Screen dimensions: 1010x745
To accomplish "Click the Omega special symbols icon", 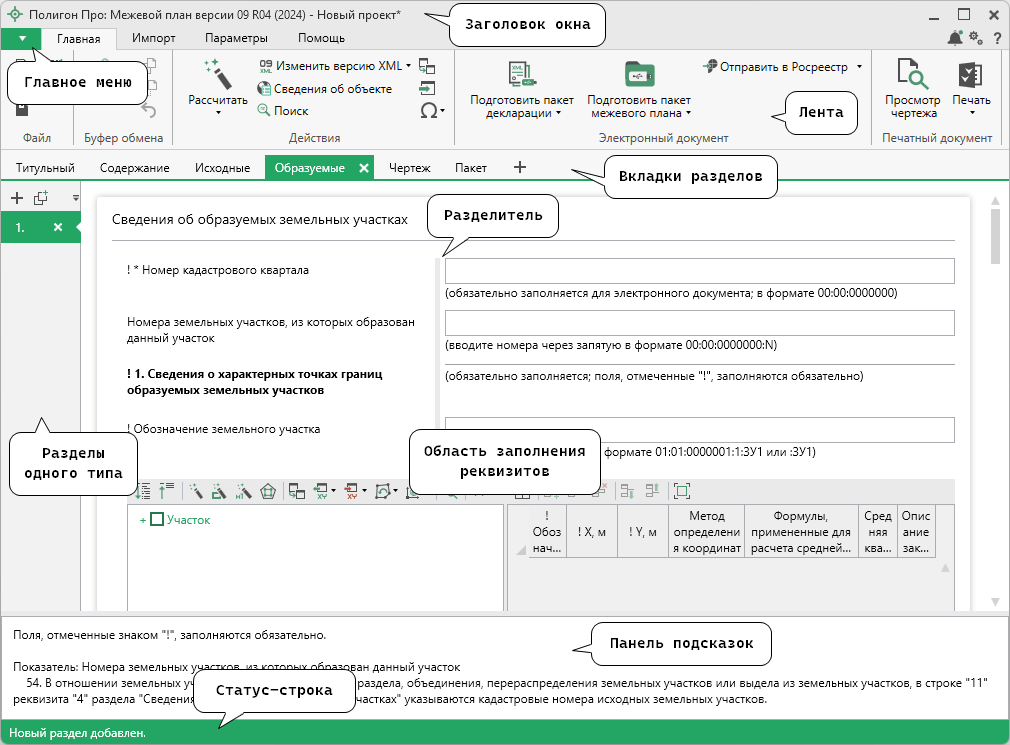I will 429,111.
